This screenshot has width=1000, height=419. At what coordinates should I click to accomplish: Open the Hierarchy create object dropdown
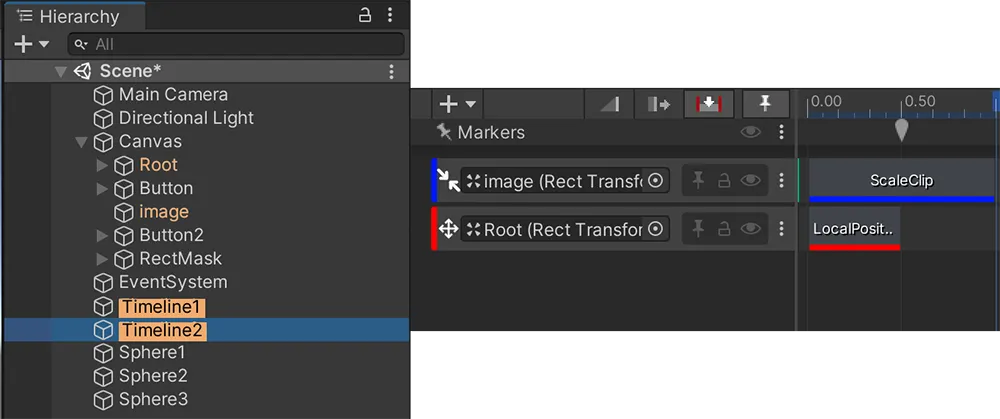(32, 44)
